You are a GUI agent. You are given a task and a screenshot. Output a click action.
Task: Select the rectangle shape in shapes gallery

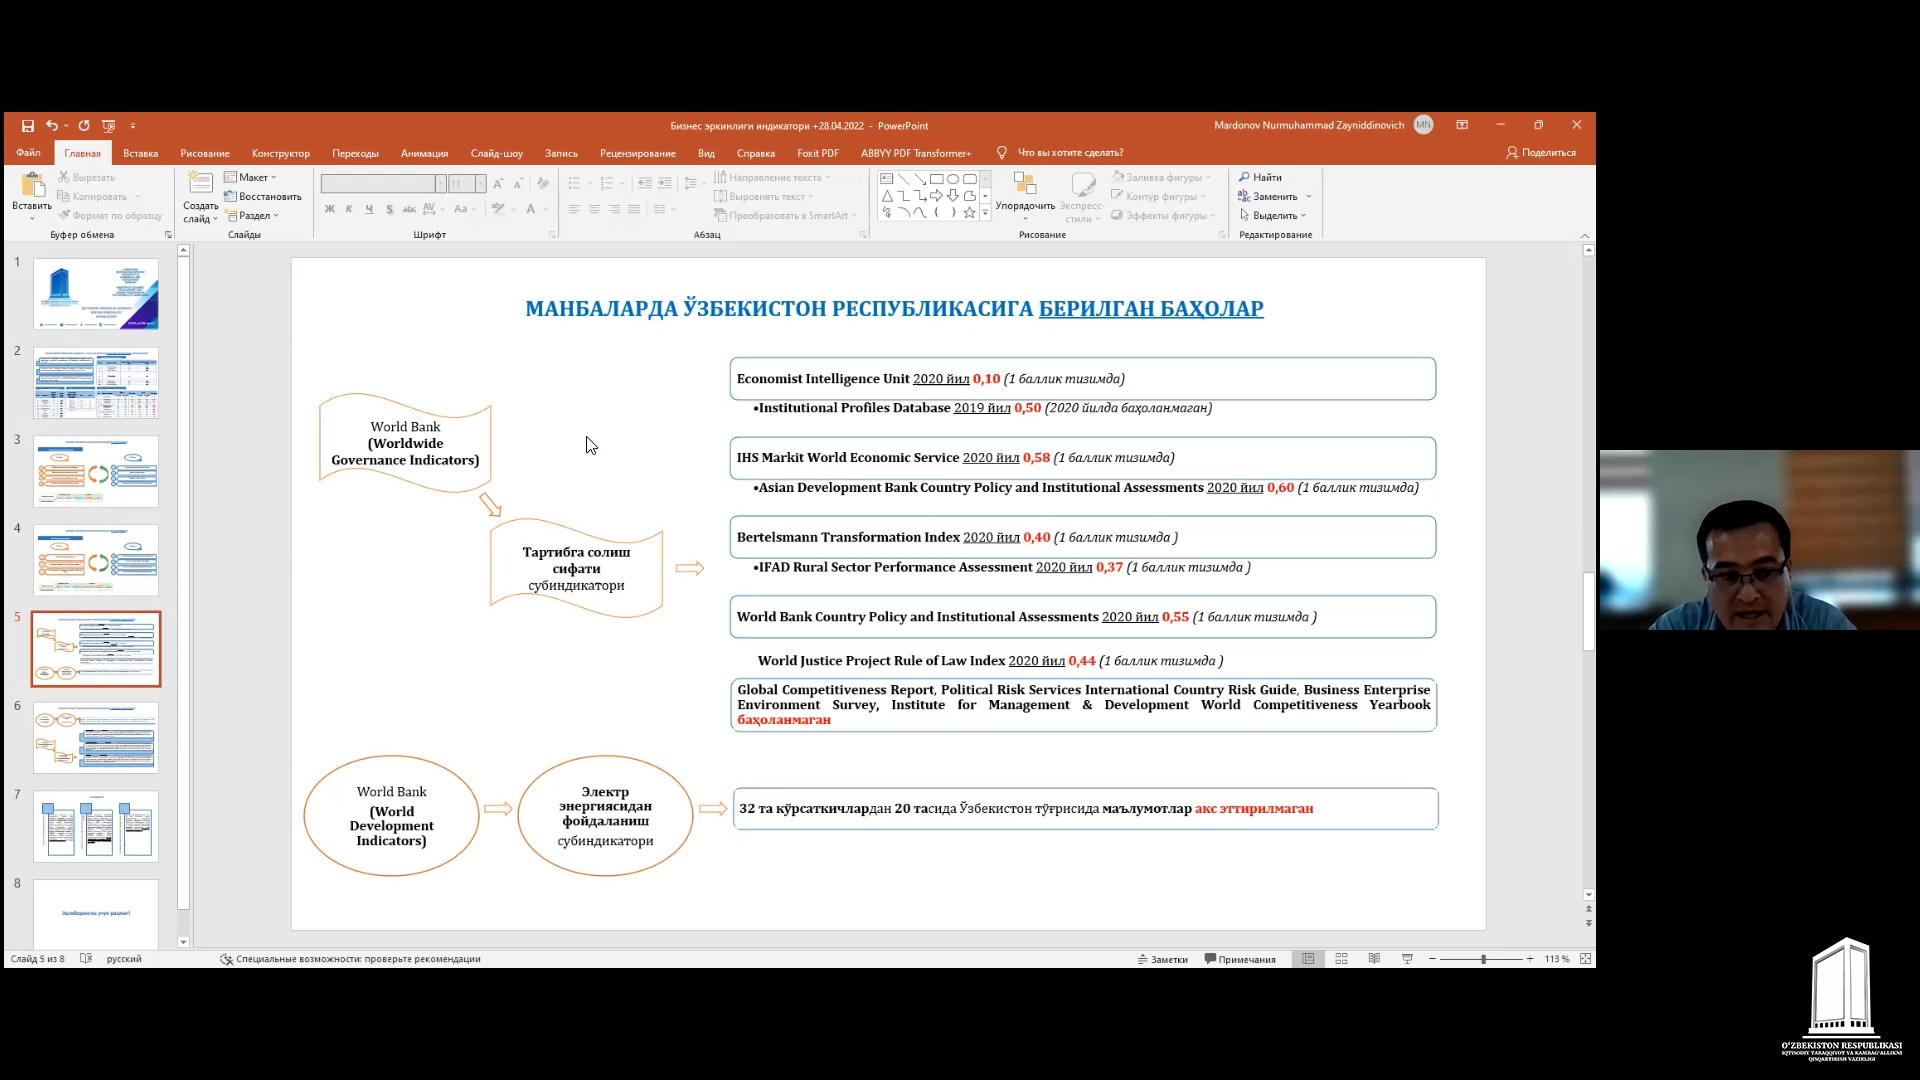[936, 179]
